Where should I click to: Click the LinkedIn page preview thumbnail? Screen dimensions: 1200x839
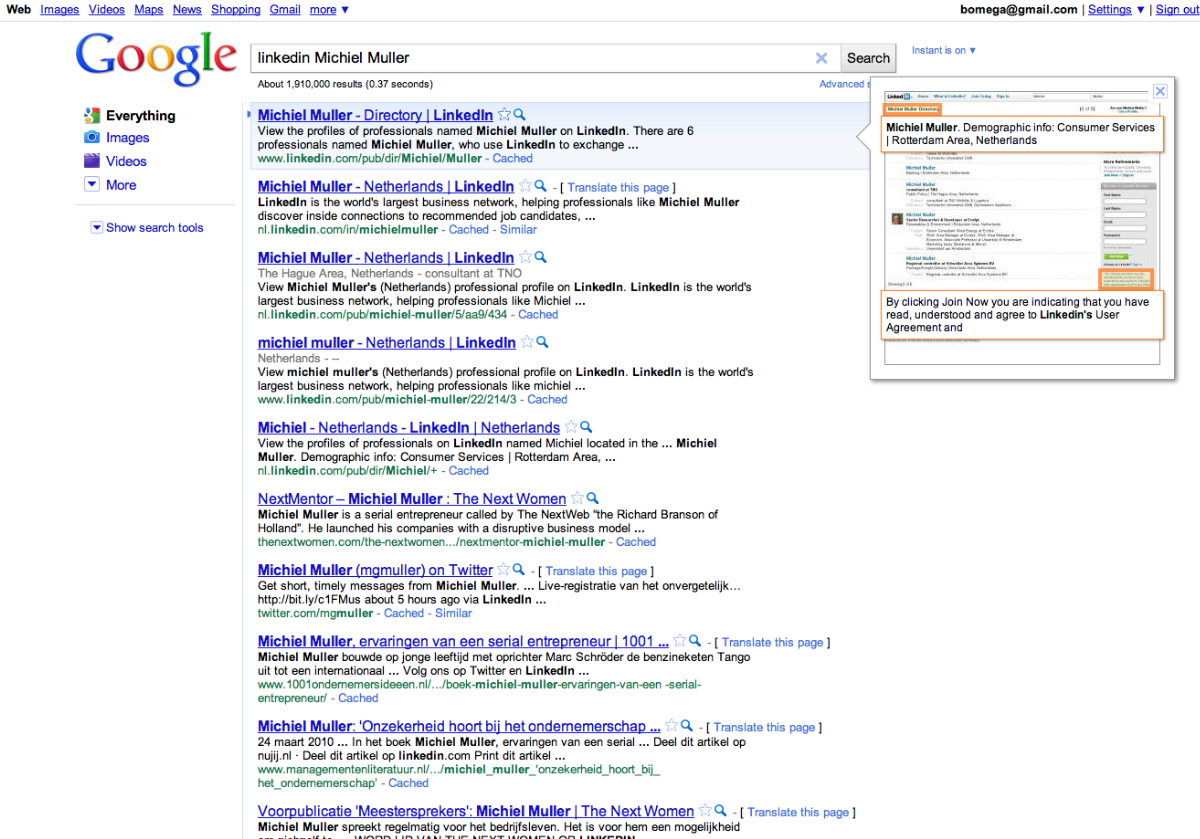pyautogui.click(x=1022, y=227)
